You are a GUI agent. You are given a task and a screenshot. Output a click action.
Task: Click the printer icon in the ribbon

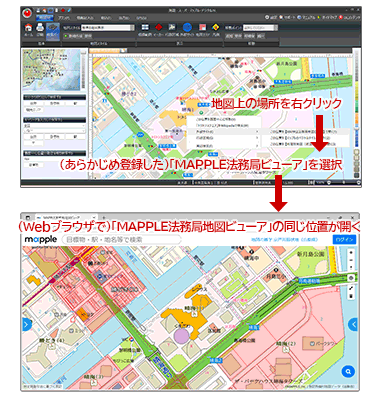point(40,28)
